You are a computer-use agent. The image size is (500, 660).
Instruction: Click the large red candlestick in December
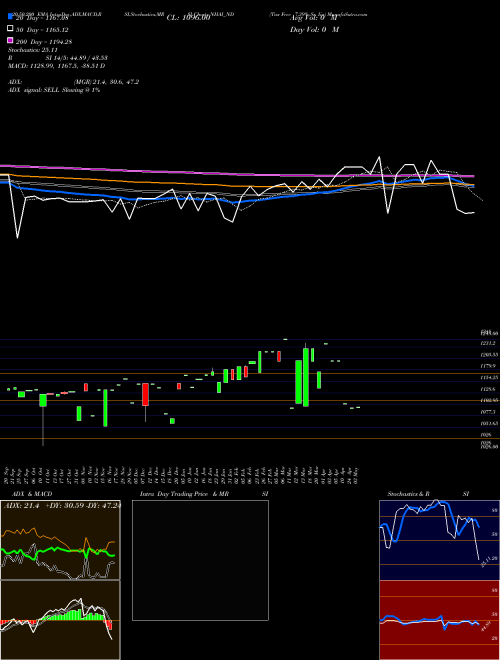point(146,394)
